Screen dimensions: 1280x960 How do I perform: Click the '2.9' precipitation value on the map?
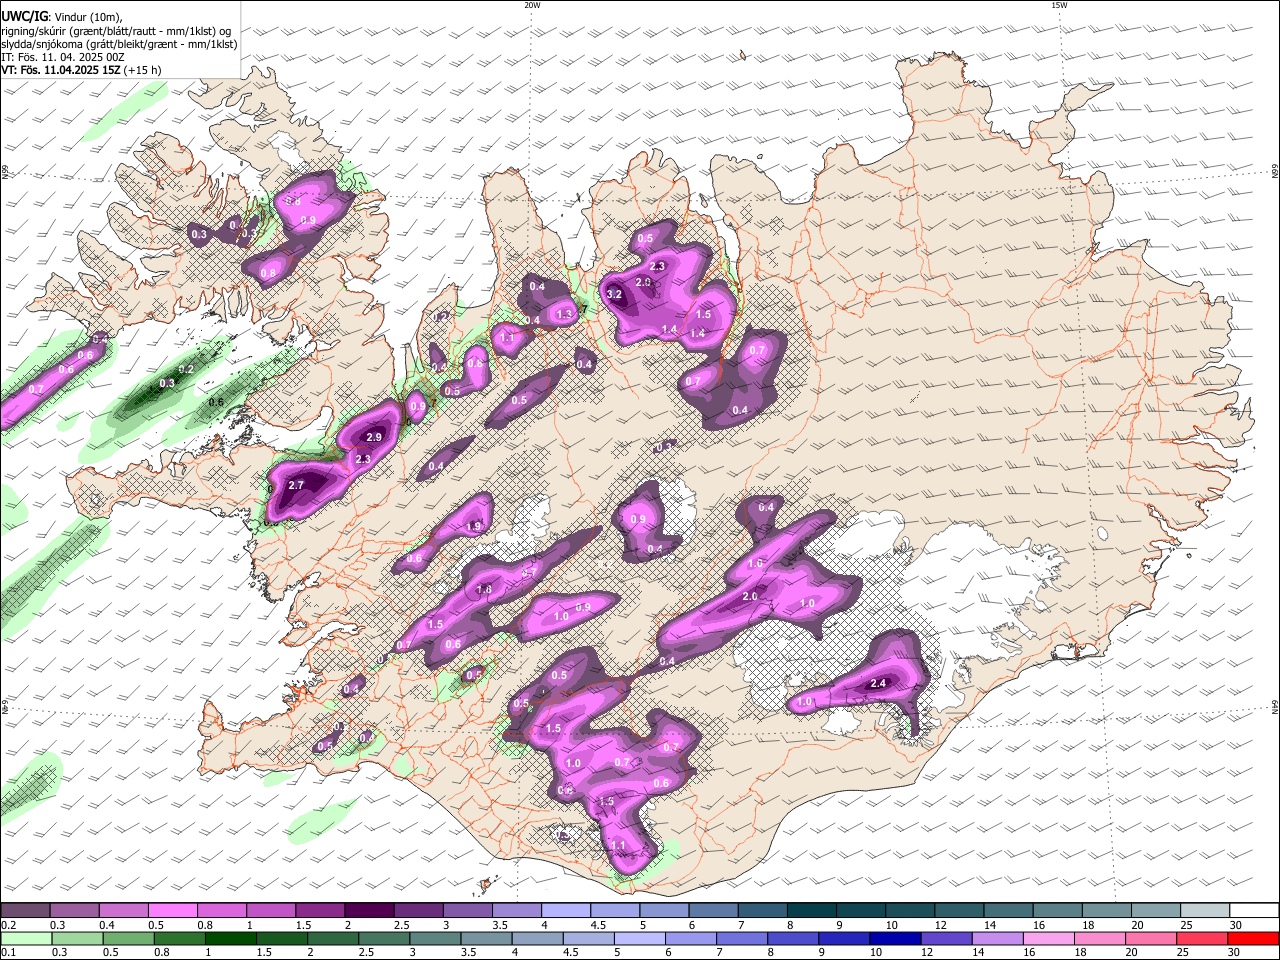pos(375,437)
